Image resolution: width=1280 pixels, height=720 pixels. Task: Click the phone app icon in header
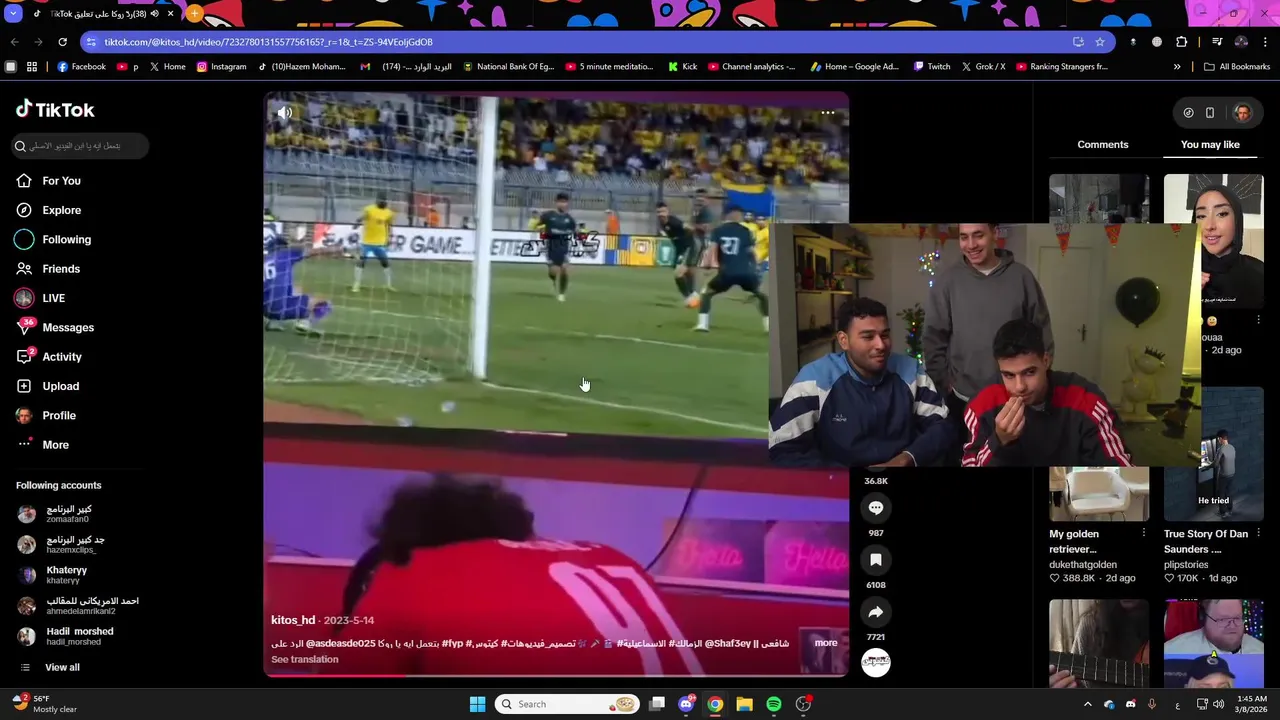[1210, 113]
